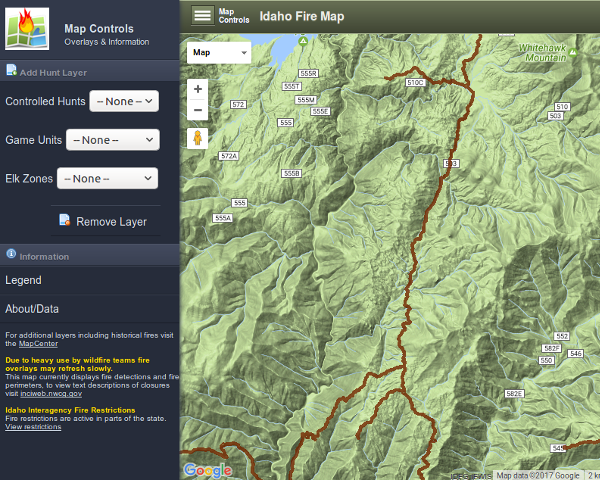600x480 pixels.
Task: Click the Google logo on map
Action: click(x=207, y=470)
